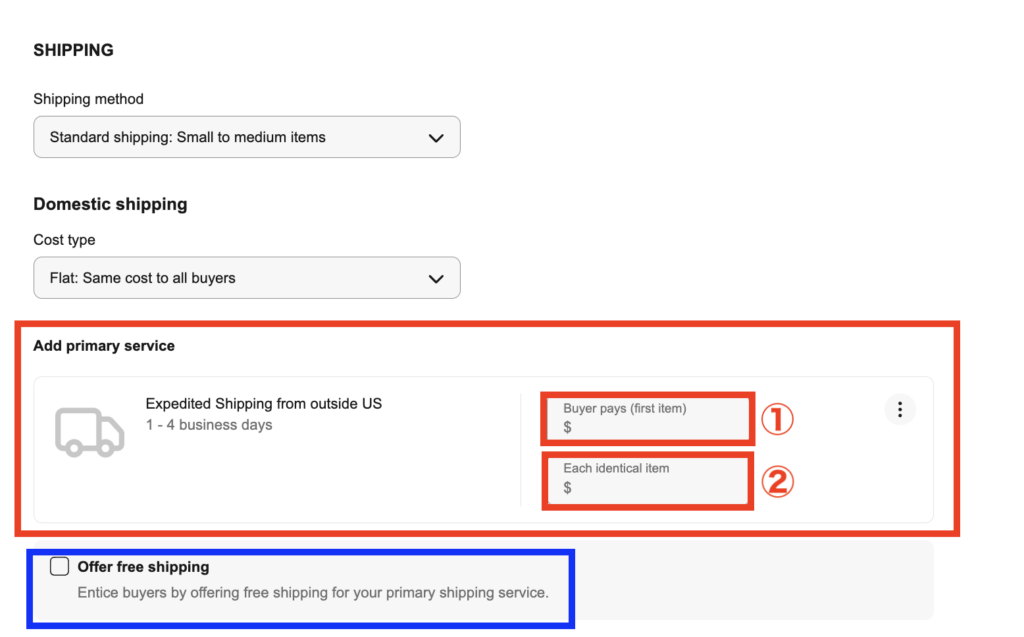Click the Entice buyers description text
Image resolution: width=1024 pixels, height=637 pixels.
coord(313,593)
